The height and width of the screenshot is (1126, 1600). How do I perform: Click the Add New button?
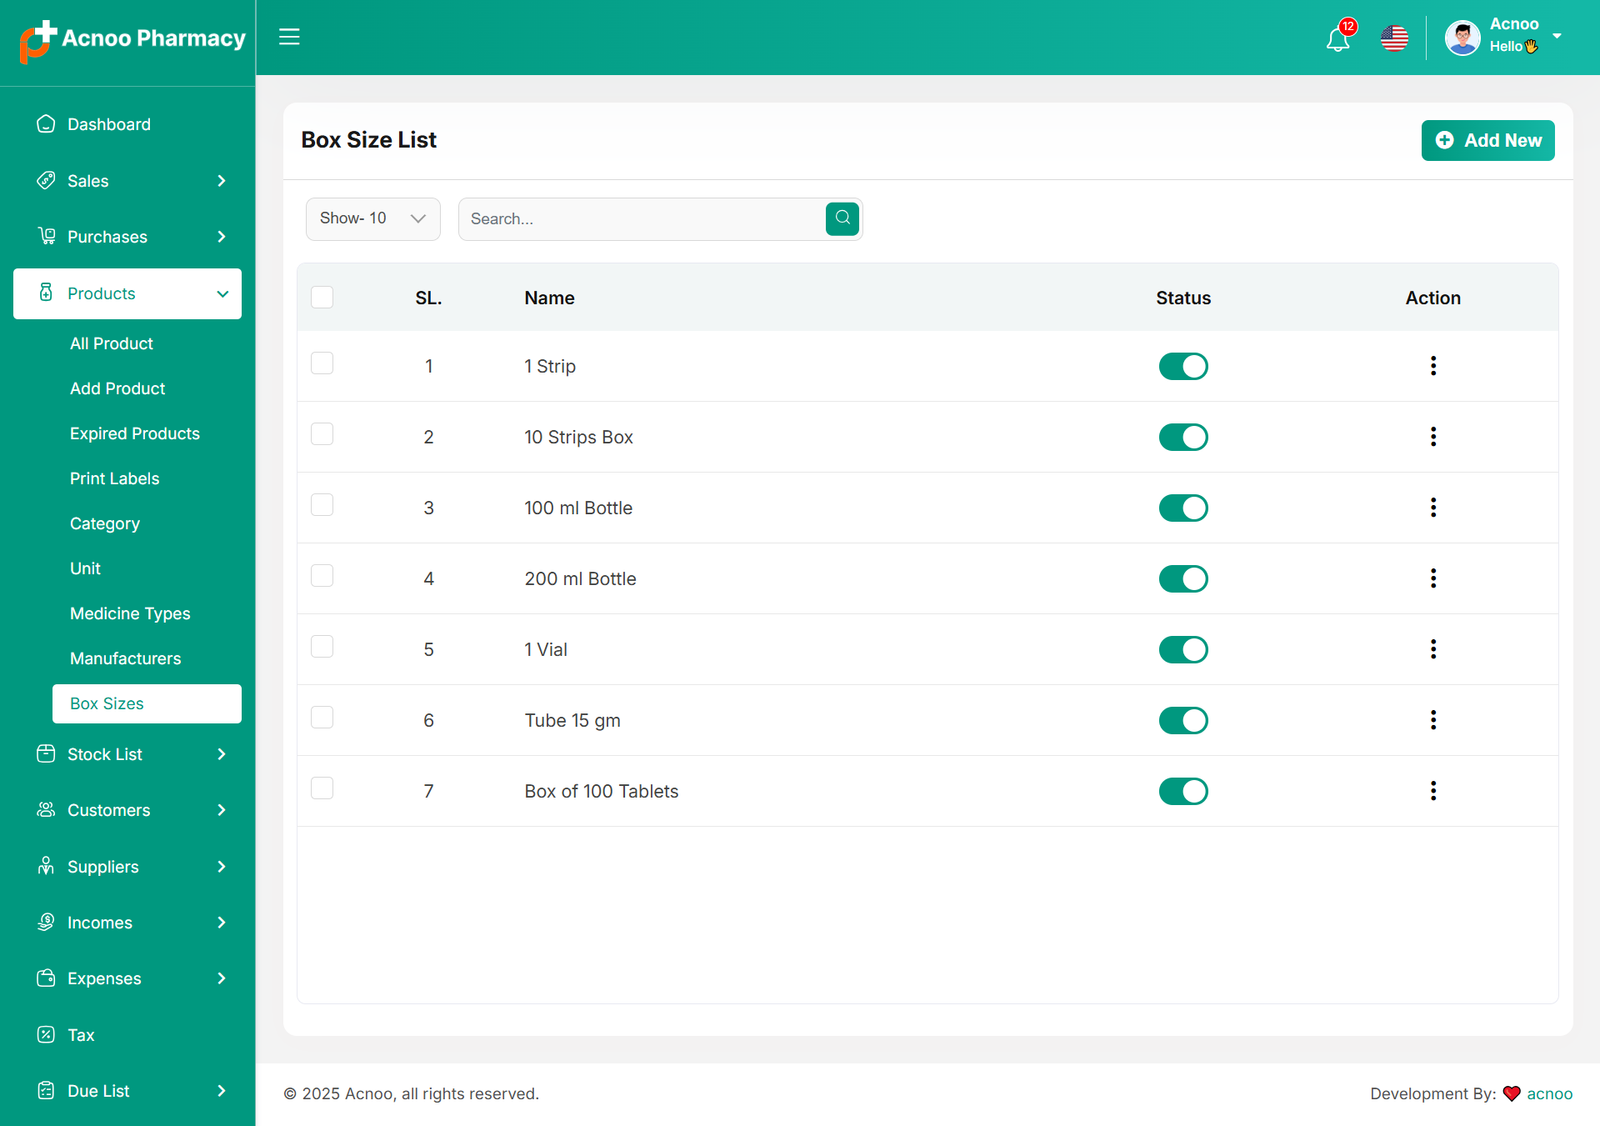[1487, 141]
